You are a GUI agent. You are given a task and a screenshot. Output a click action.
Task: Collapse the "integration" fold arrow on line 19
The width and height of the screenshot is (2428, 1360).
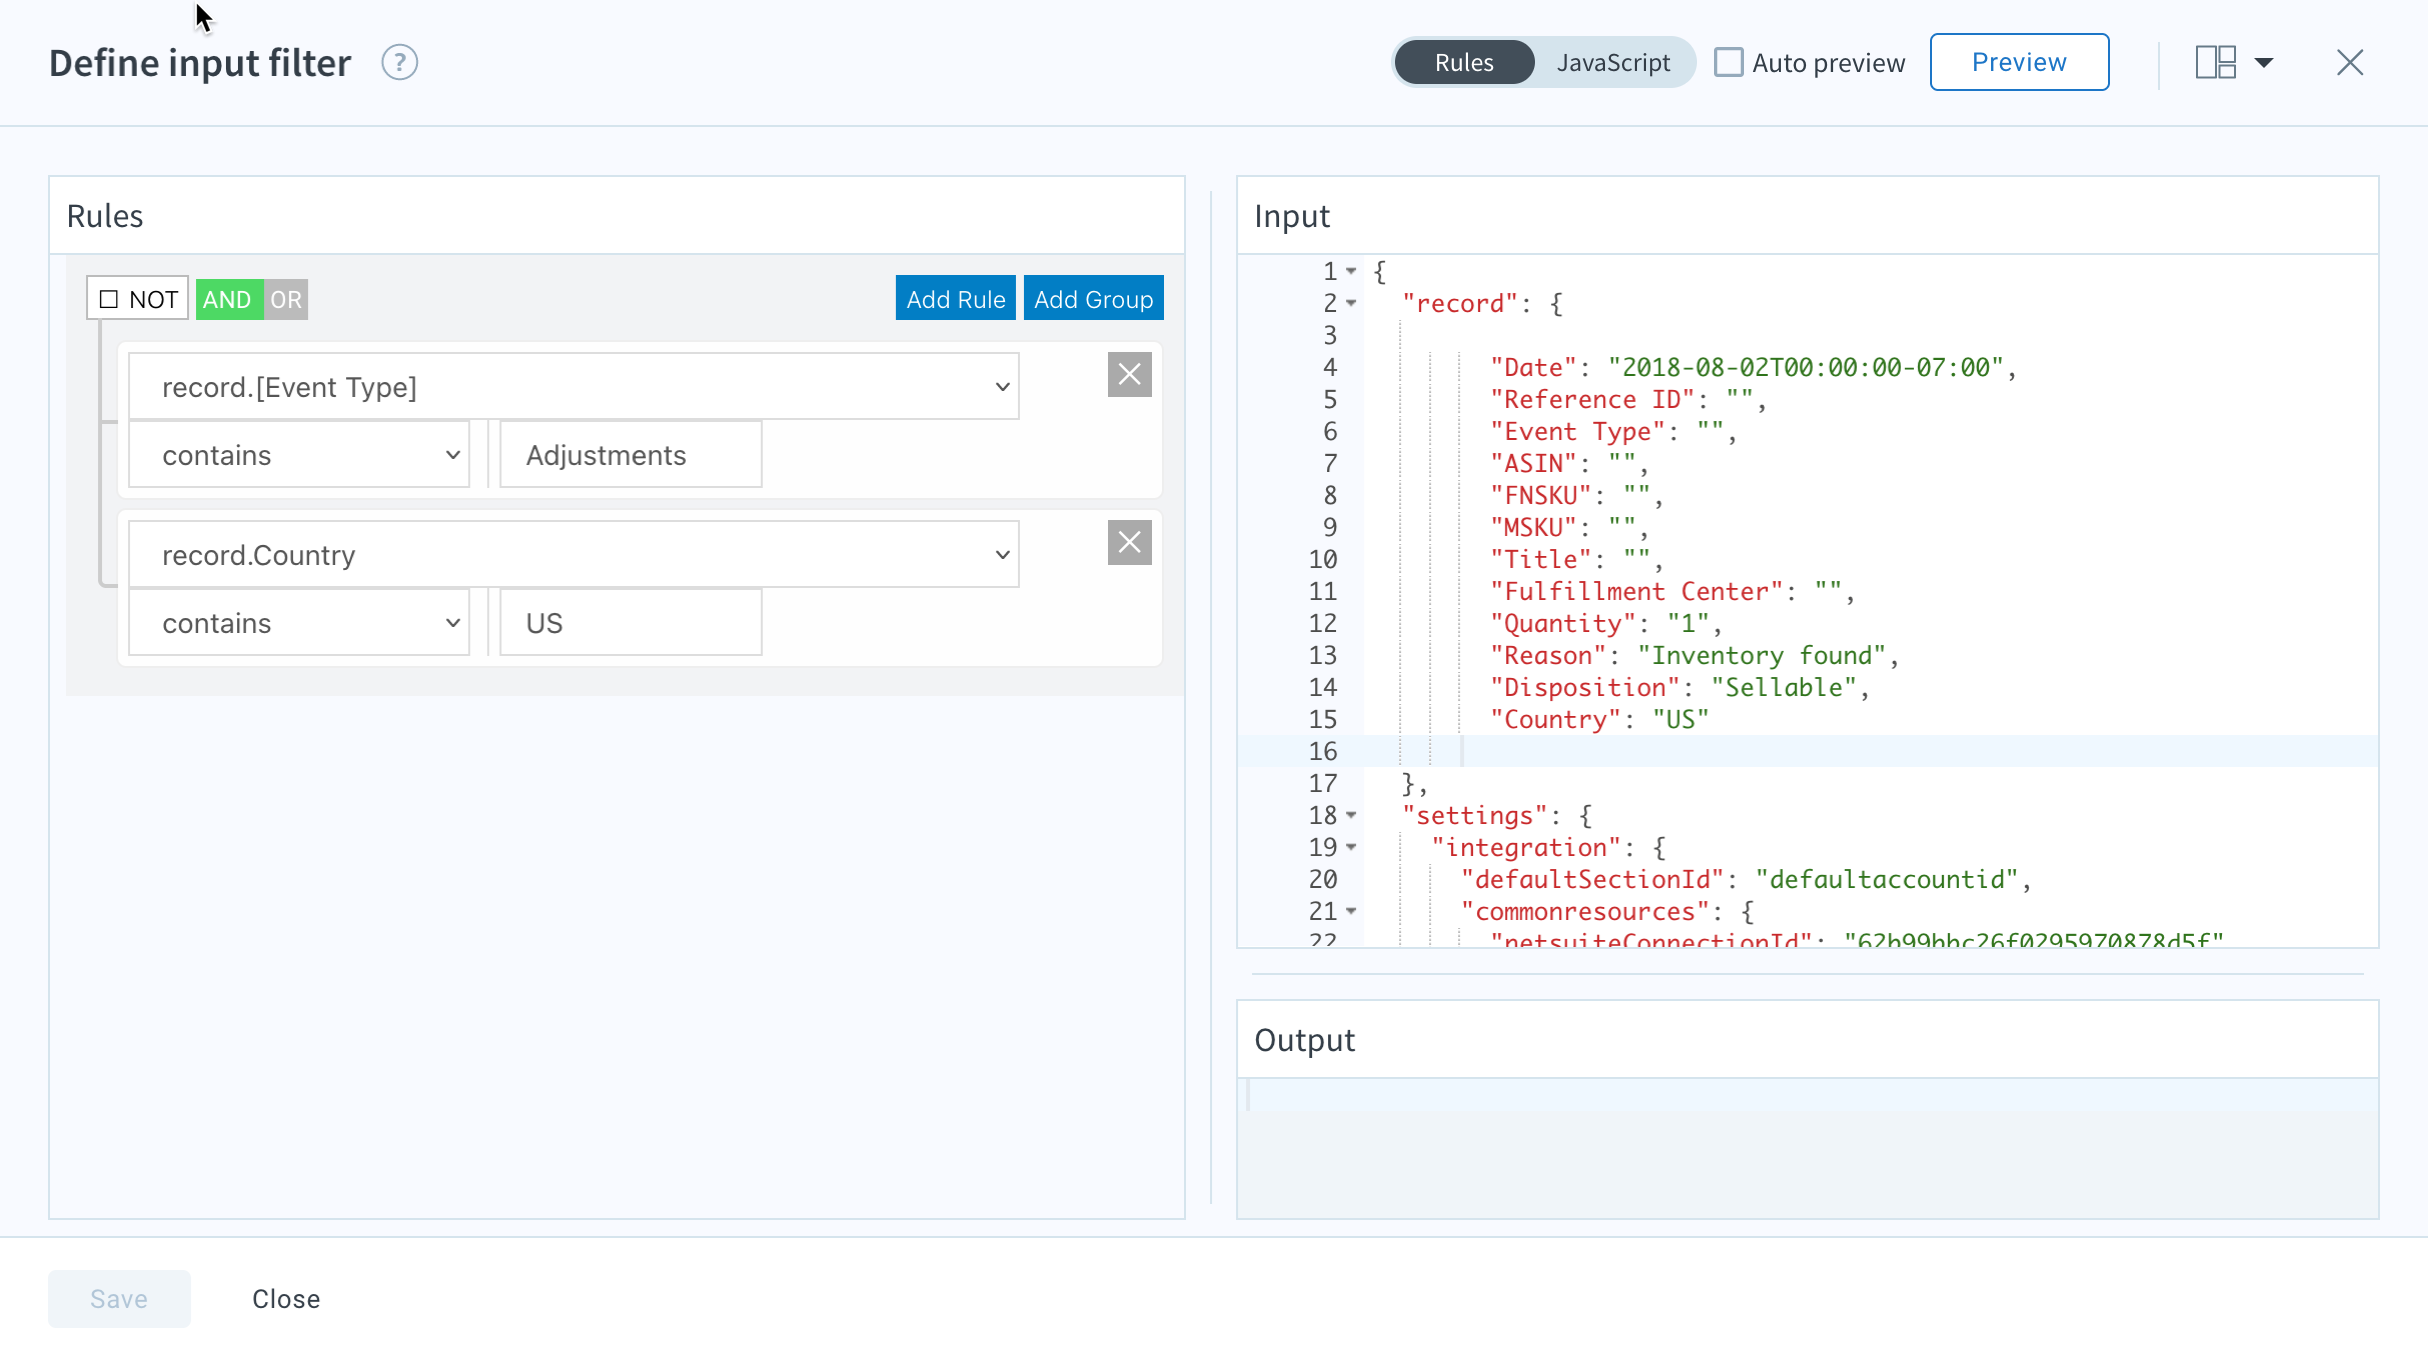(1351, 847)
